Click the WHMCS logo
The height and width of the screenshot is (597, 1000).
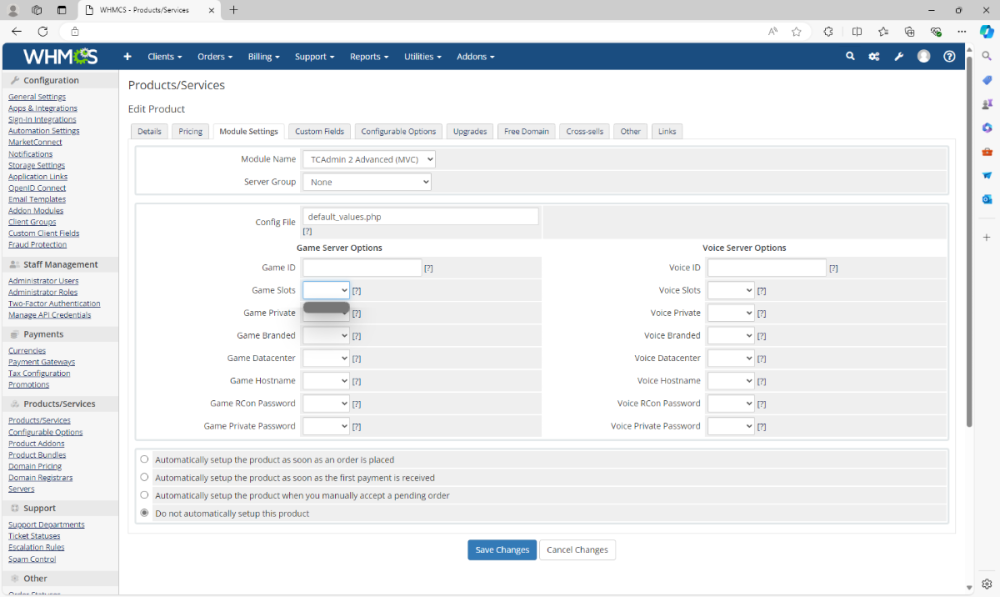point(61,57)
